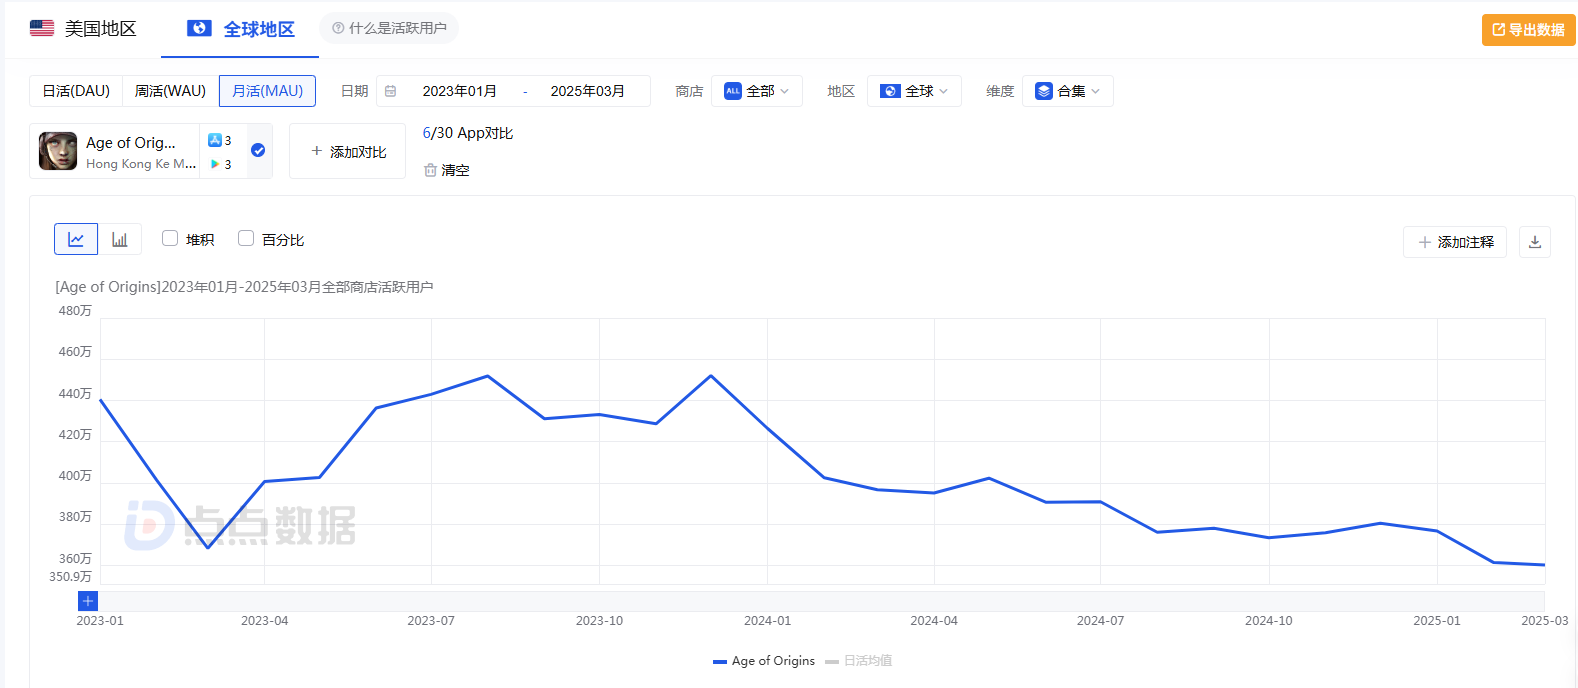Select the 日活(DAU) tab
This screenshot has height=688, width=1578.
[x=76, y=91]
